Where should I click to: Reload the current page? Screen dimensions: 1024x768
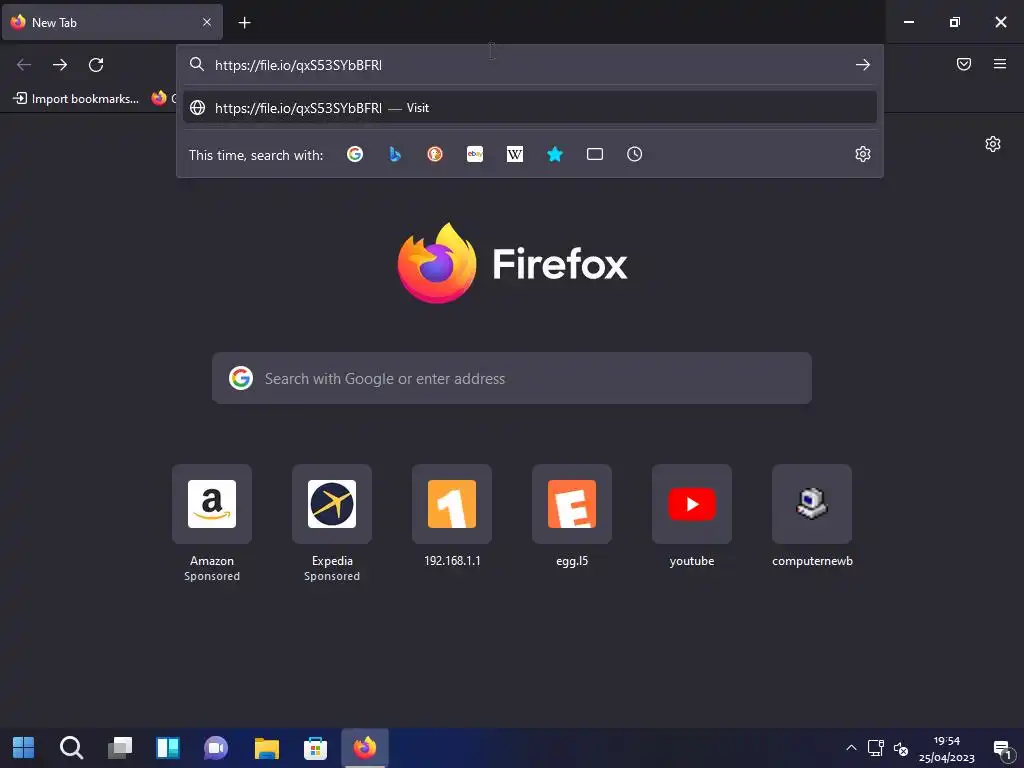pos(96,65)
